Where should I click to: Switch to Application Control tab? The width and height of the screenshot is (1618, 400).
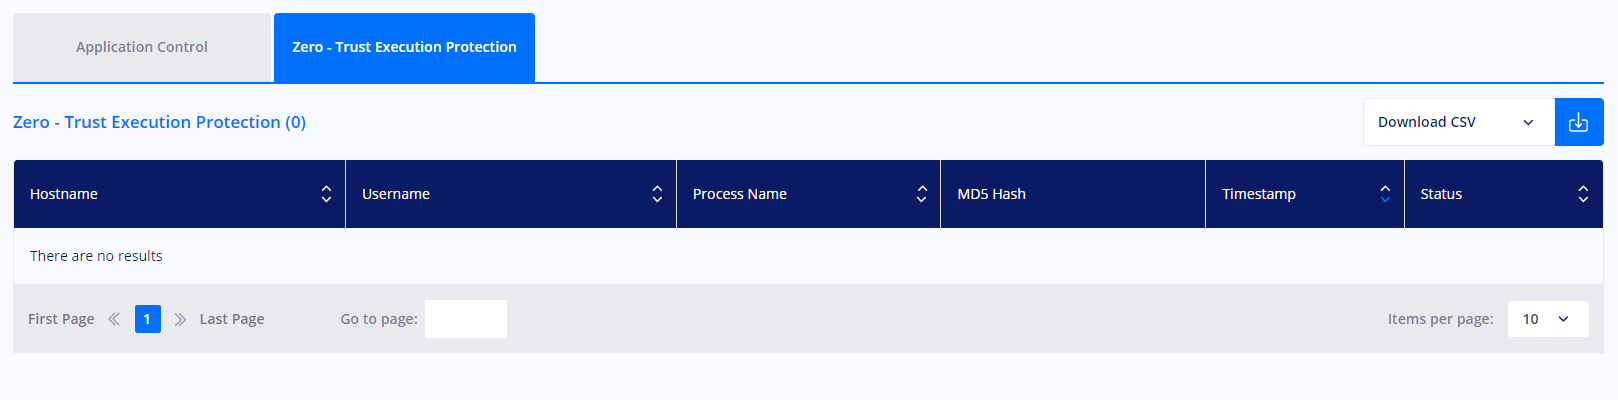click(x=142, y=47)
